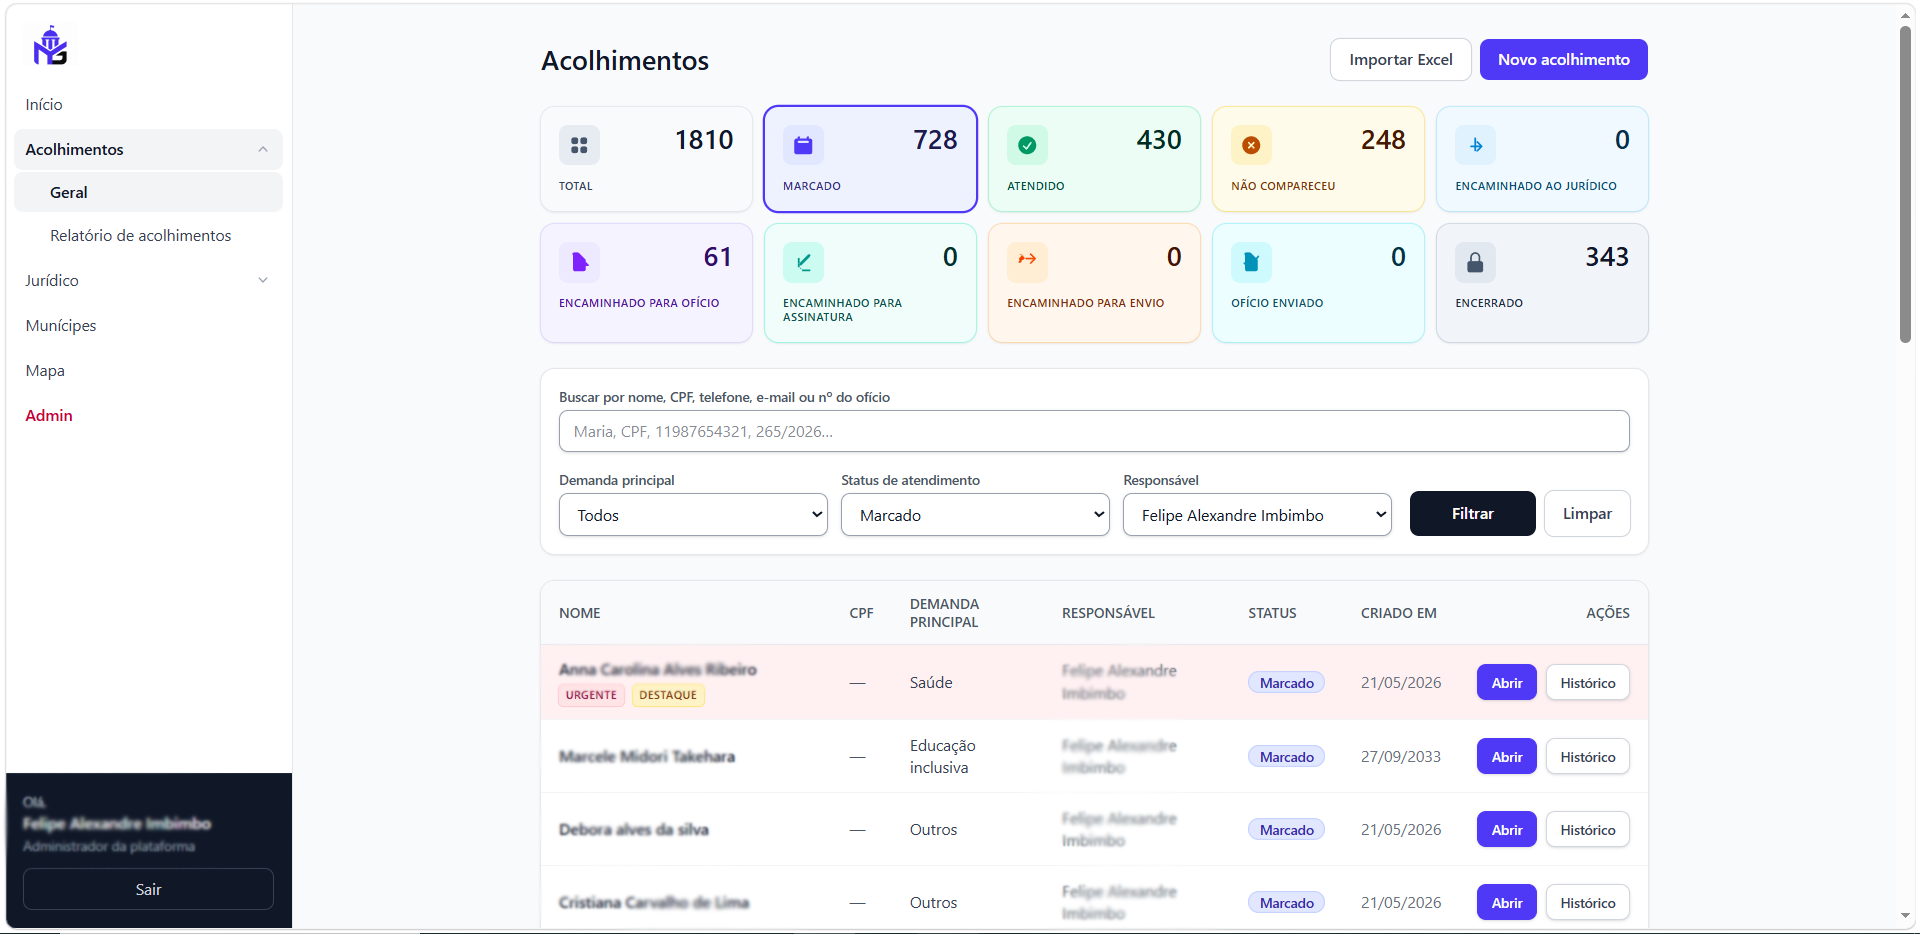
Task: Click the Novo acolhimento button
Action: pyautogui.click(x=1563, y=60)
